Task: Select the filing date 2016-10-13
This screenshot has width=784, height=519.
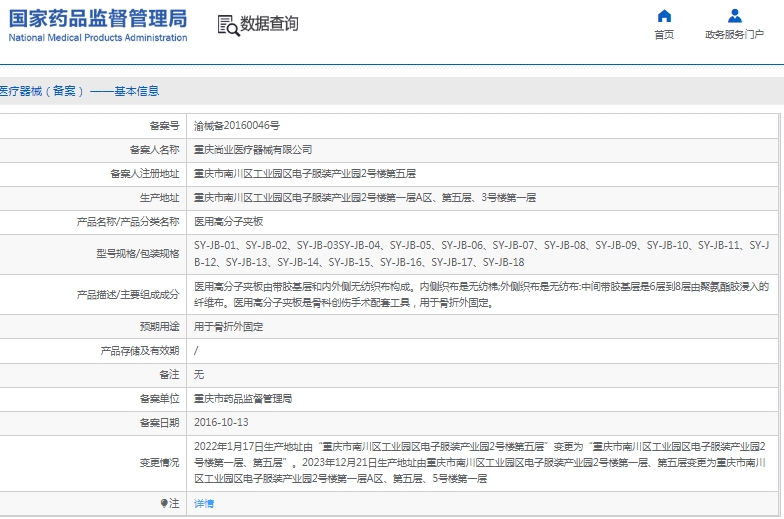Action: [221, 422]
